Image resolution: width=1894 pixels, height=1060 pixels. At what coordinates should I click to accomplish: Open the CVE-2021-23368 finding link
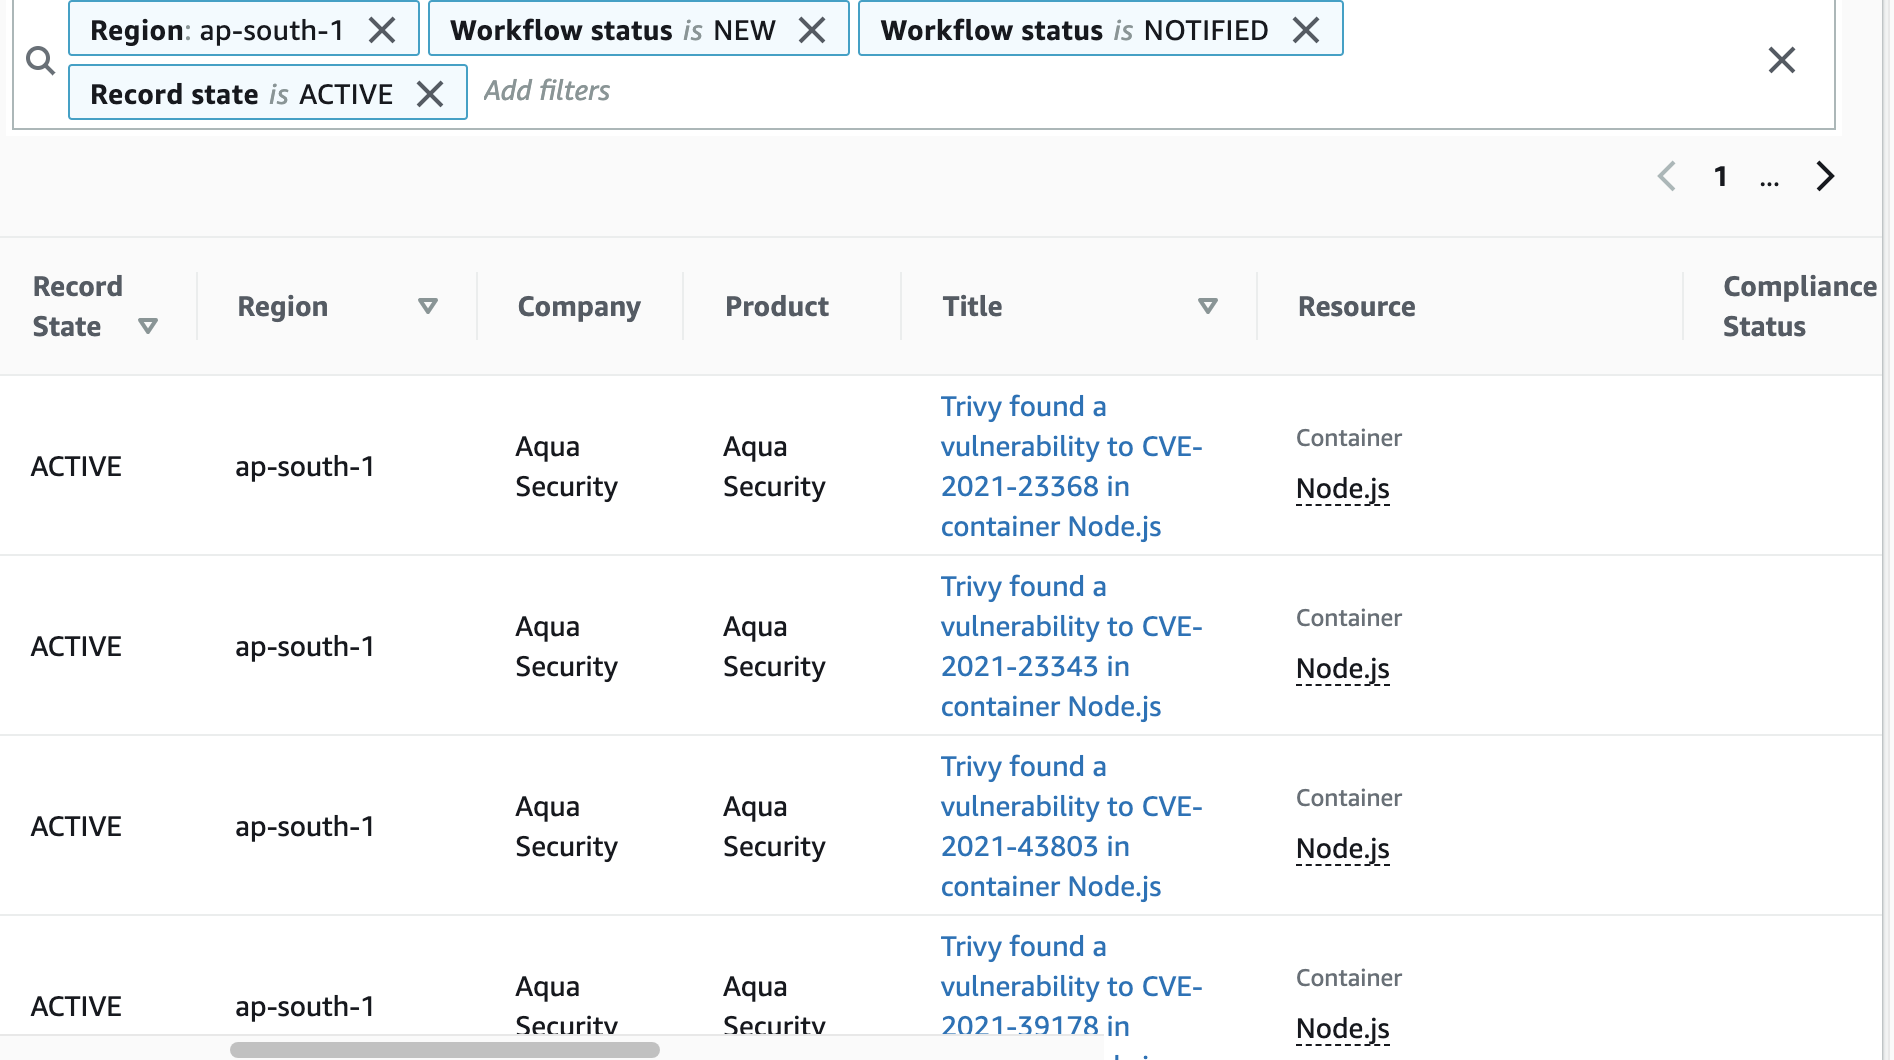click(x=1071, y=466)
